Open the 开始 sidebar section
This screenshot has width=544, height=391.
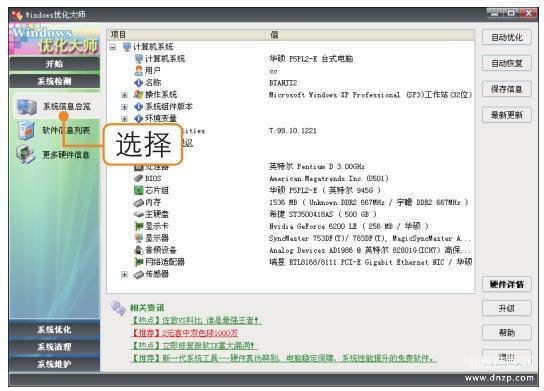[54, 64]
